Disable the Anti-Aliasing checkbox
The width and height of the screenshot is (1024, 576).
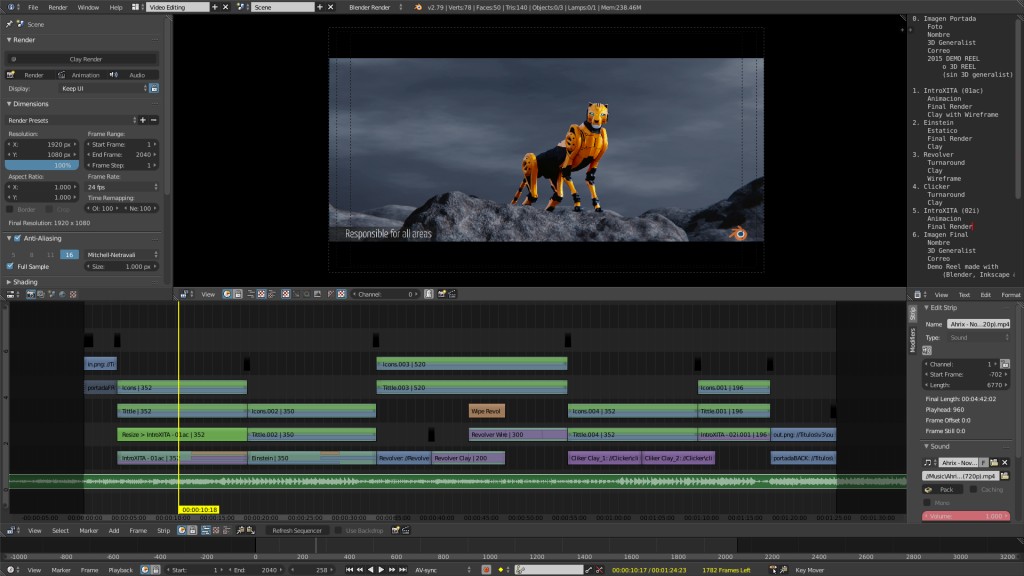17,237
